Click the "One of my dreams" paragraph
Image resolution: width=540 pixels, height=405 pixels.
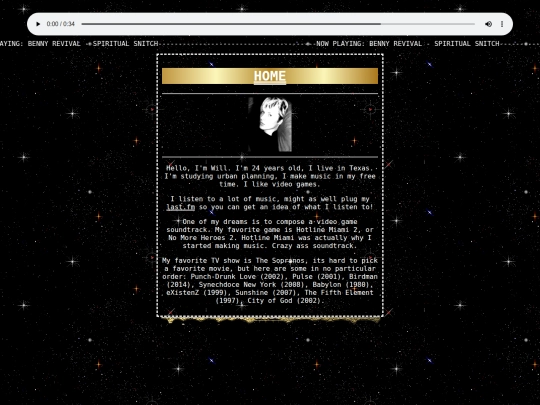pyautogui.click(x=270, y=234)
